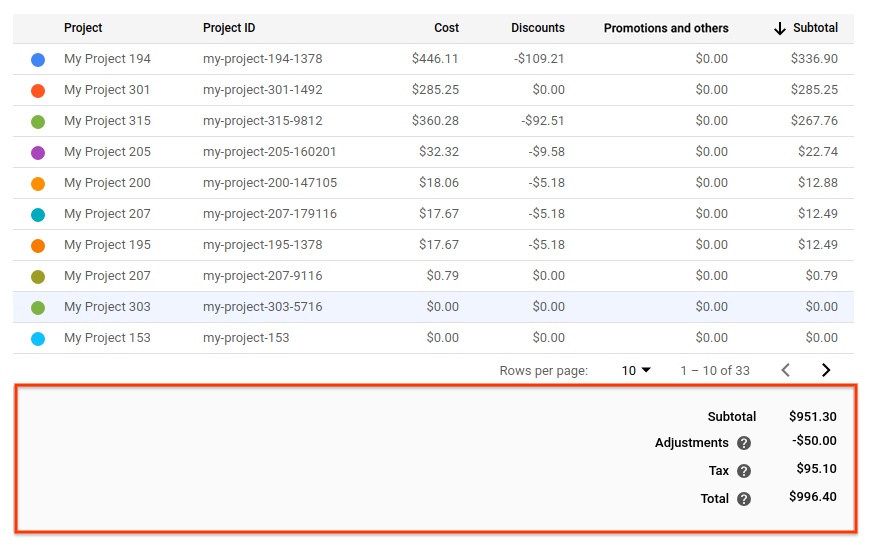Click project ID my-project-200-147105

pos(270,183)
